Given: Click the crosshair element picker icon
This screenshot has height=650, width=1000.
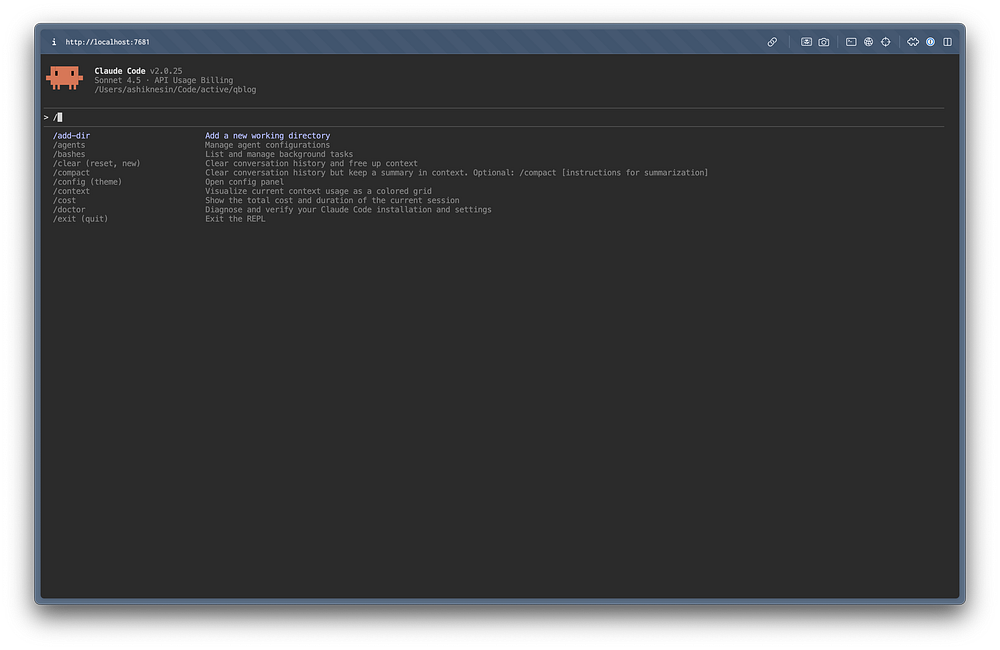Looking at the screenshot, I should pyautogui.click(x=885, y=42).
